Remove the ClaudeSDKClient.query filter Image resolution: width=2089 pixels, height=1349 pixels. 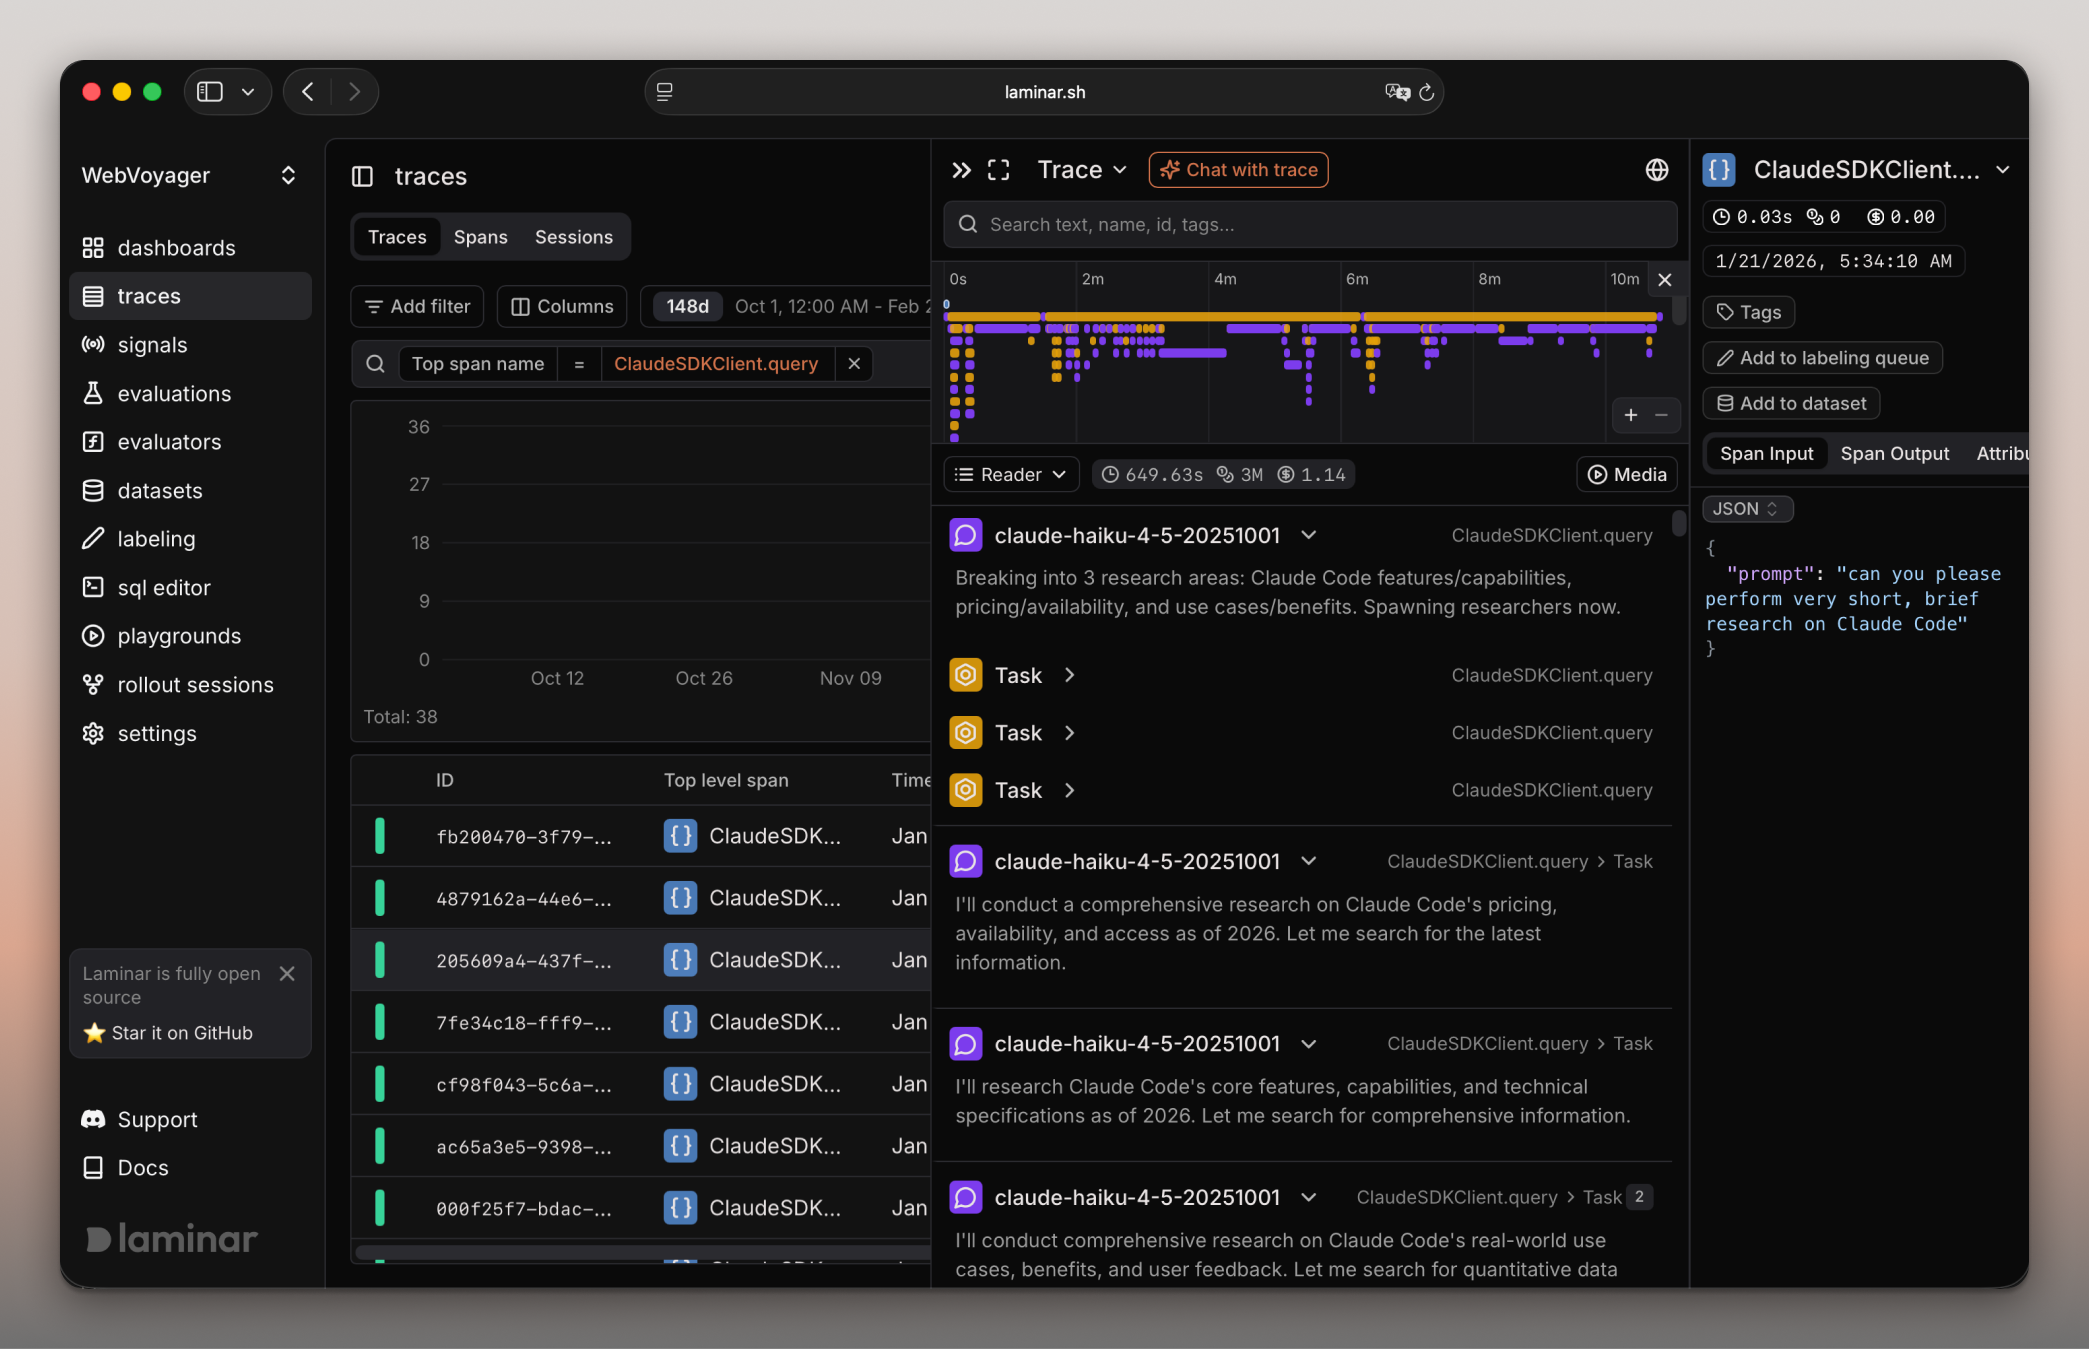[854, 364]
